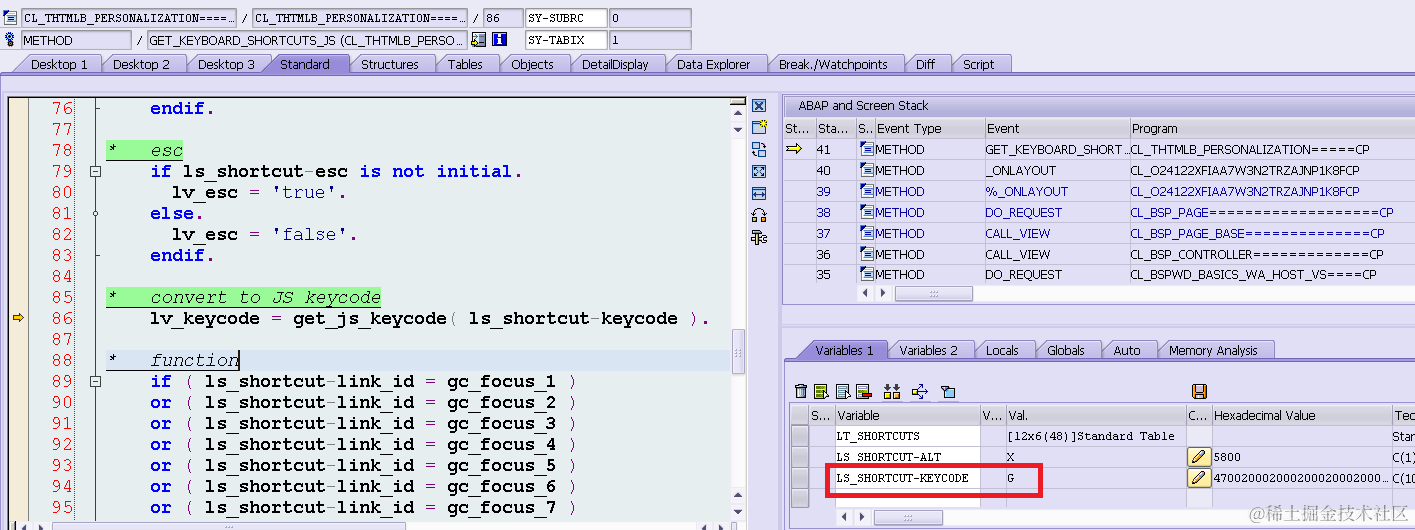
Task: Click the blue arrows icon in Variables toolbar
Action: click(920, 391)
